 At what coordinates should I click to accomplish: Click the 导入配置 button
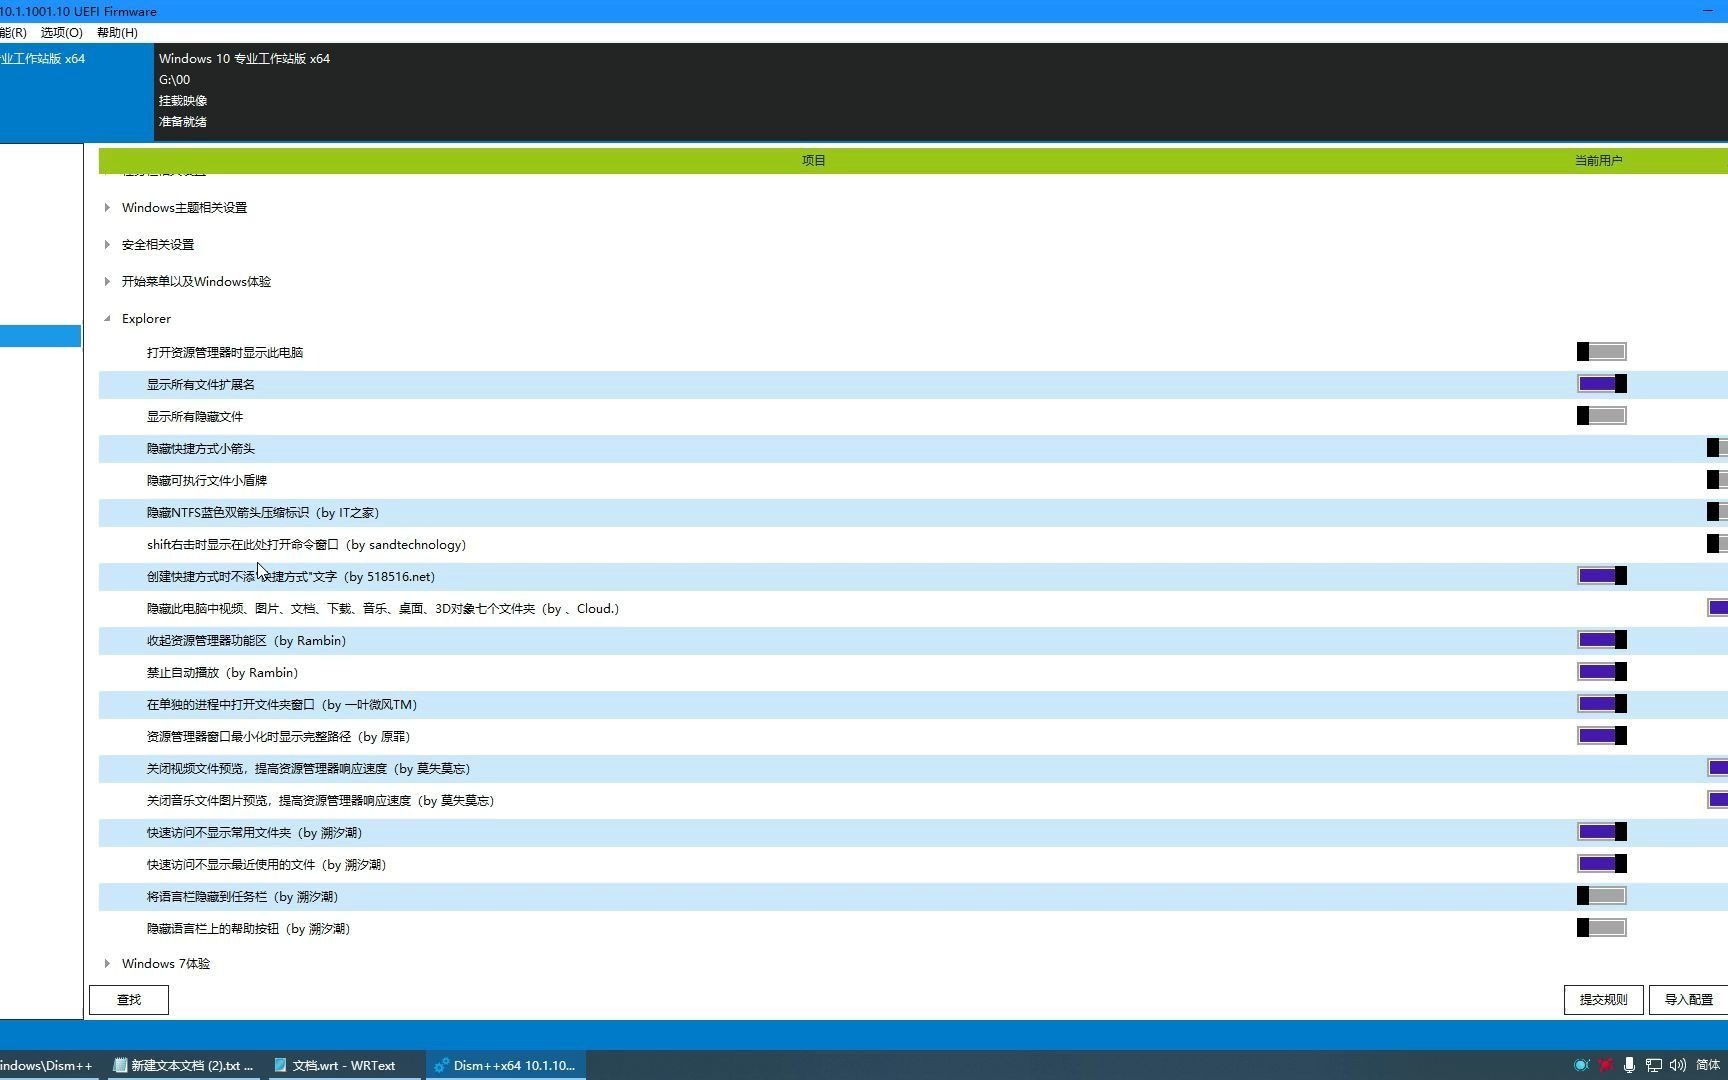(x=1689, y=1000)
